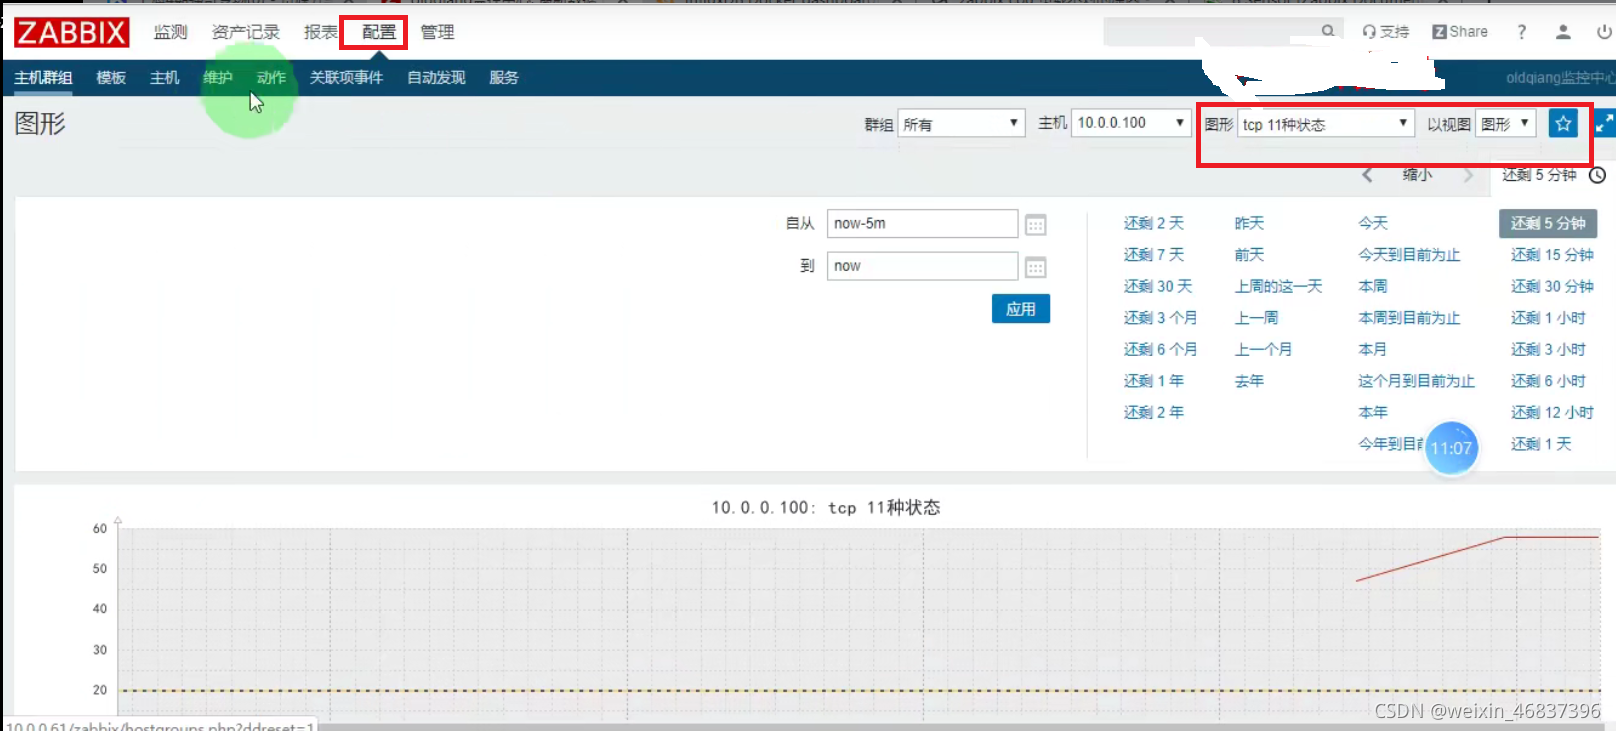Open the 报表 menu
Viewport: 1616px width, 731px height.
321,32
